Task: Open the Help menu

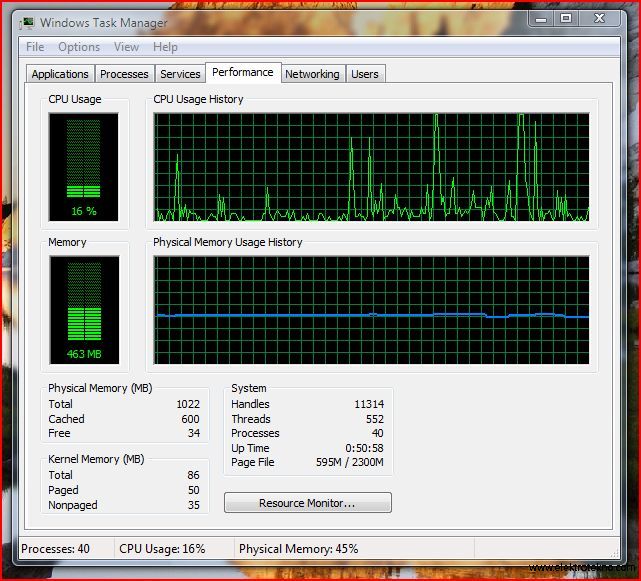Action: [165, 47]
